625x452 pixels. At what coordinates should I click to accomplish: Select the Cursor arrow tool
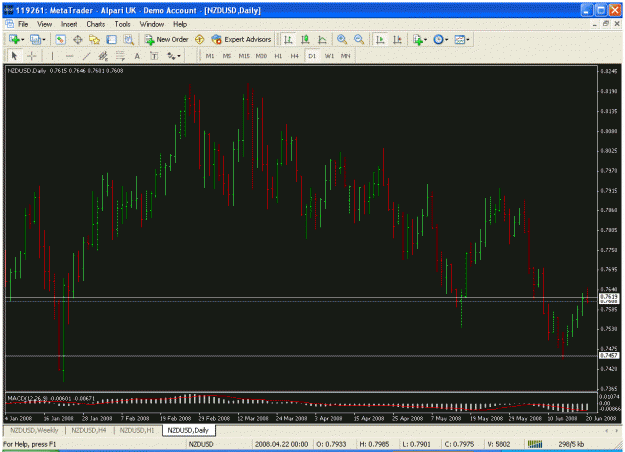pyautogui.click(x=14, y=56)
